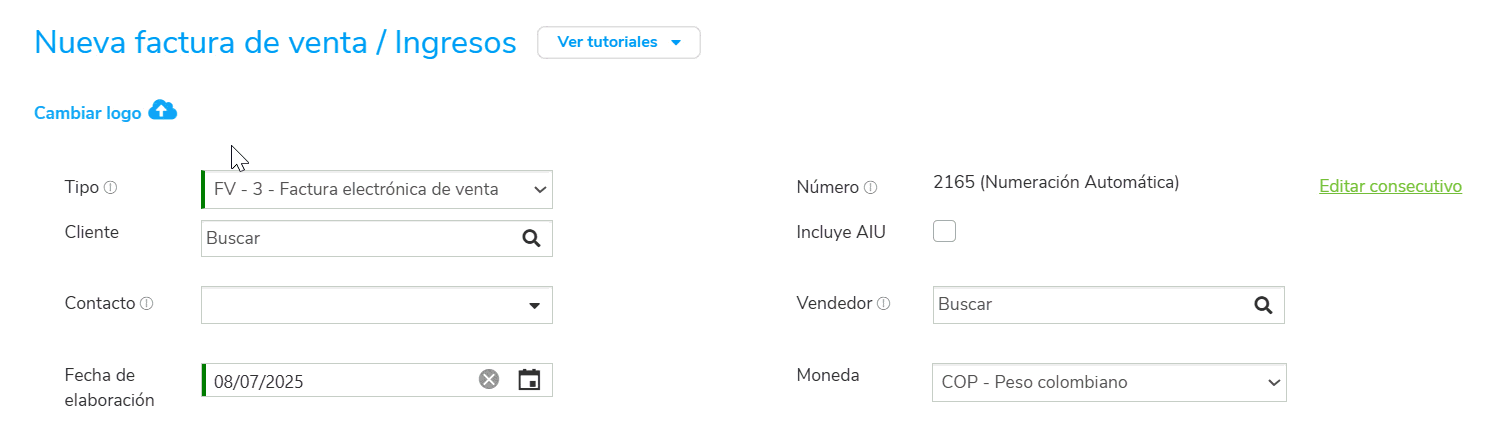Click the Fecha de elaboración date field
Image resolution: width=1500 pixels, height=440 pixels.
coord(340,381)
